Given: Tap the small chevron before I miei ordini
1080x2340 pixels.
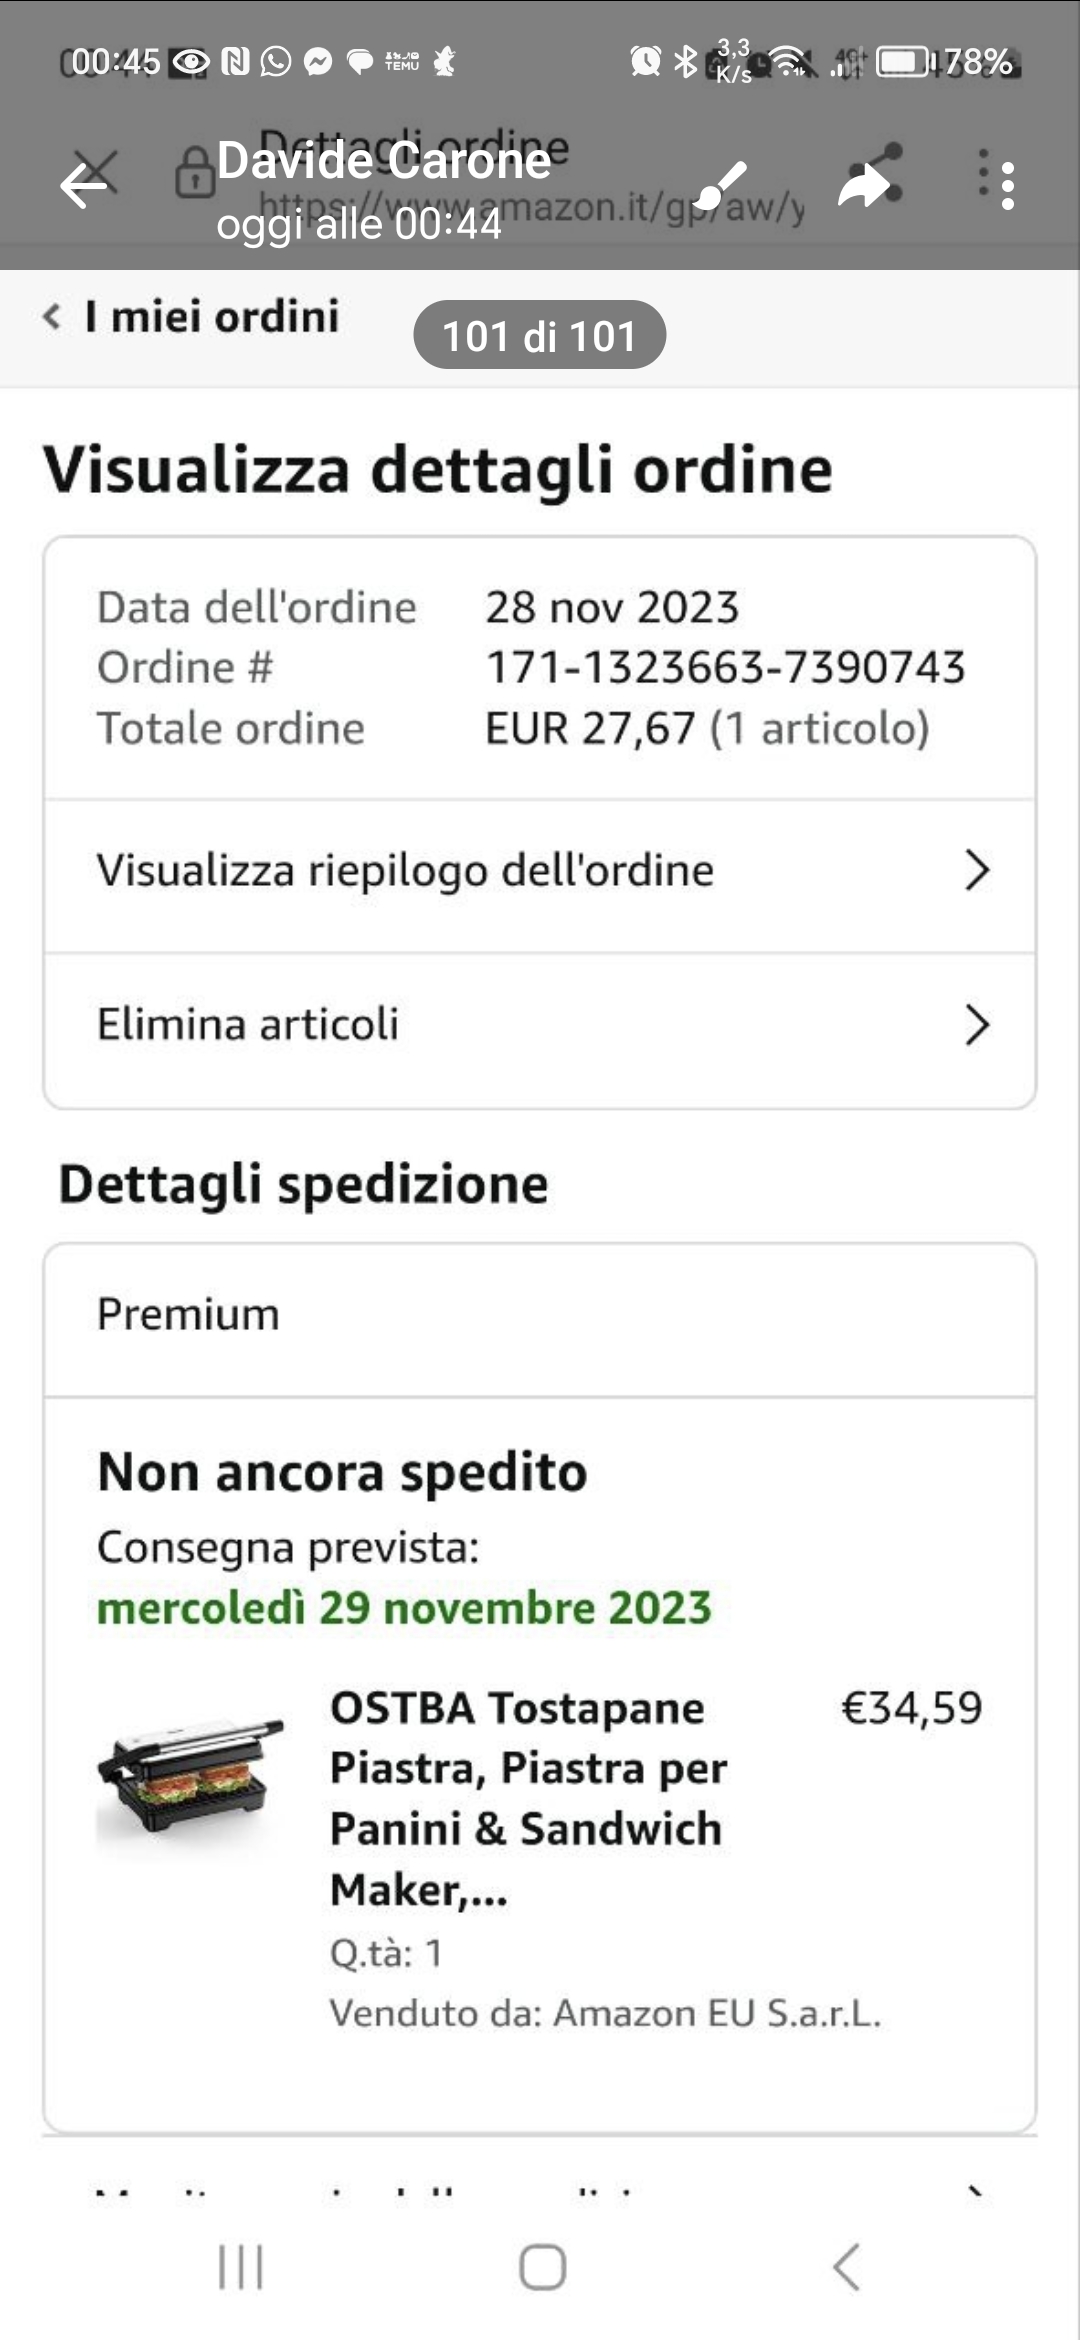Looking at the screenshot, I should click(x=52, y=317).
